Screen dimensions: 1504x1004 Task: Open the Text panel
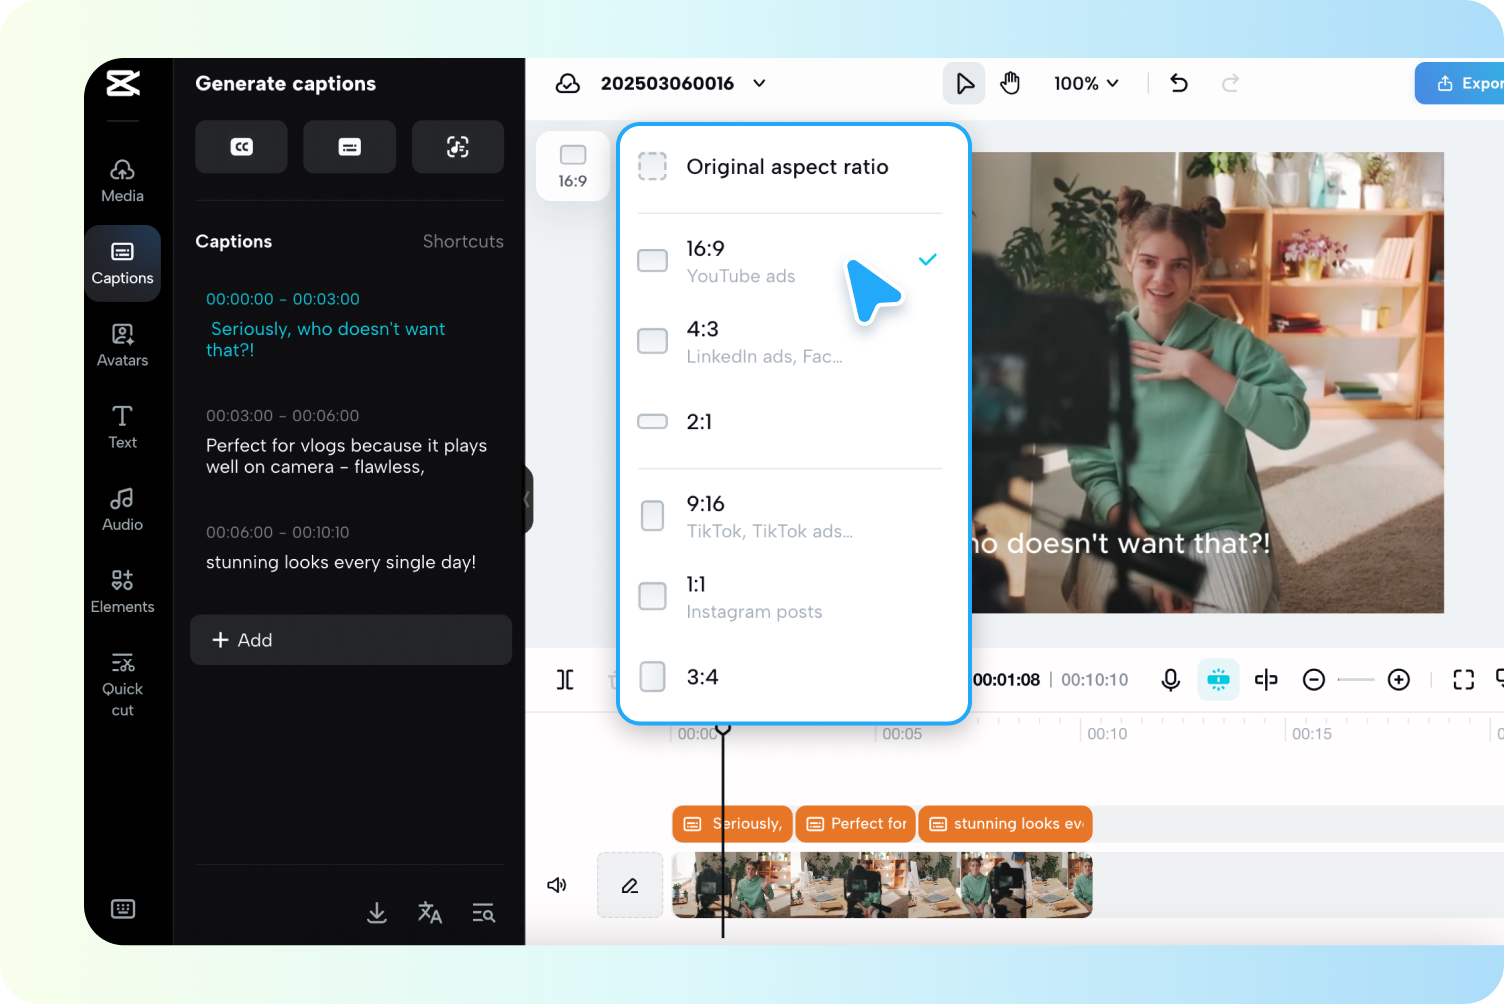pyautogui.click(x=122, y=427)
